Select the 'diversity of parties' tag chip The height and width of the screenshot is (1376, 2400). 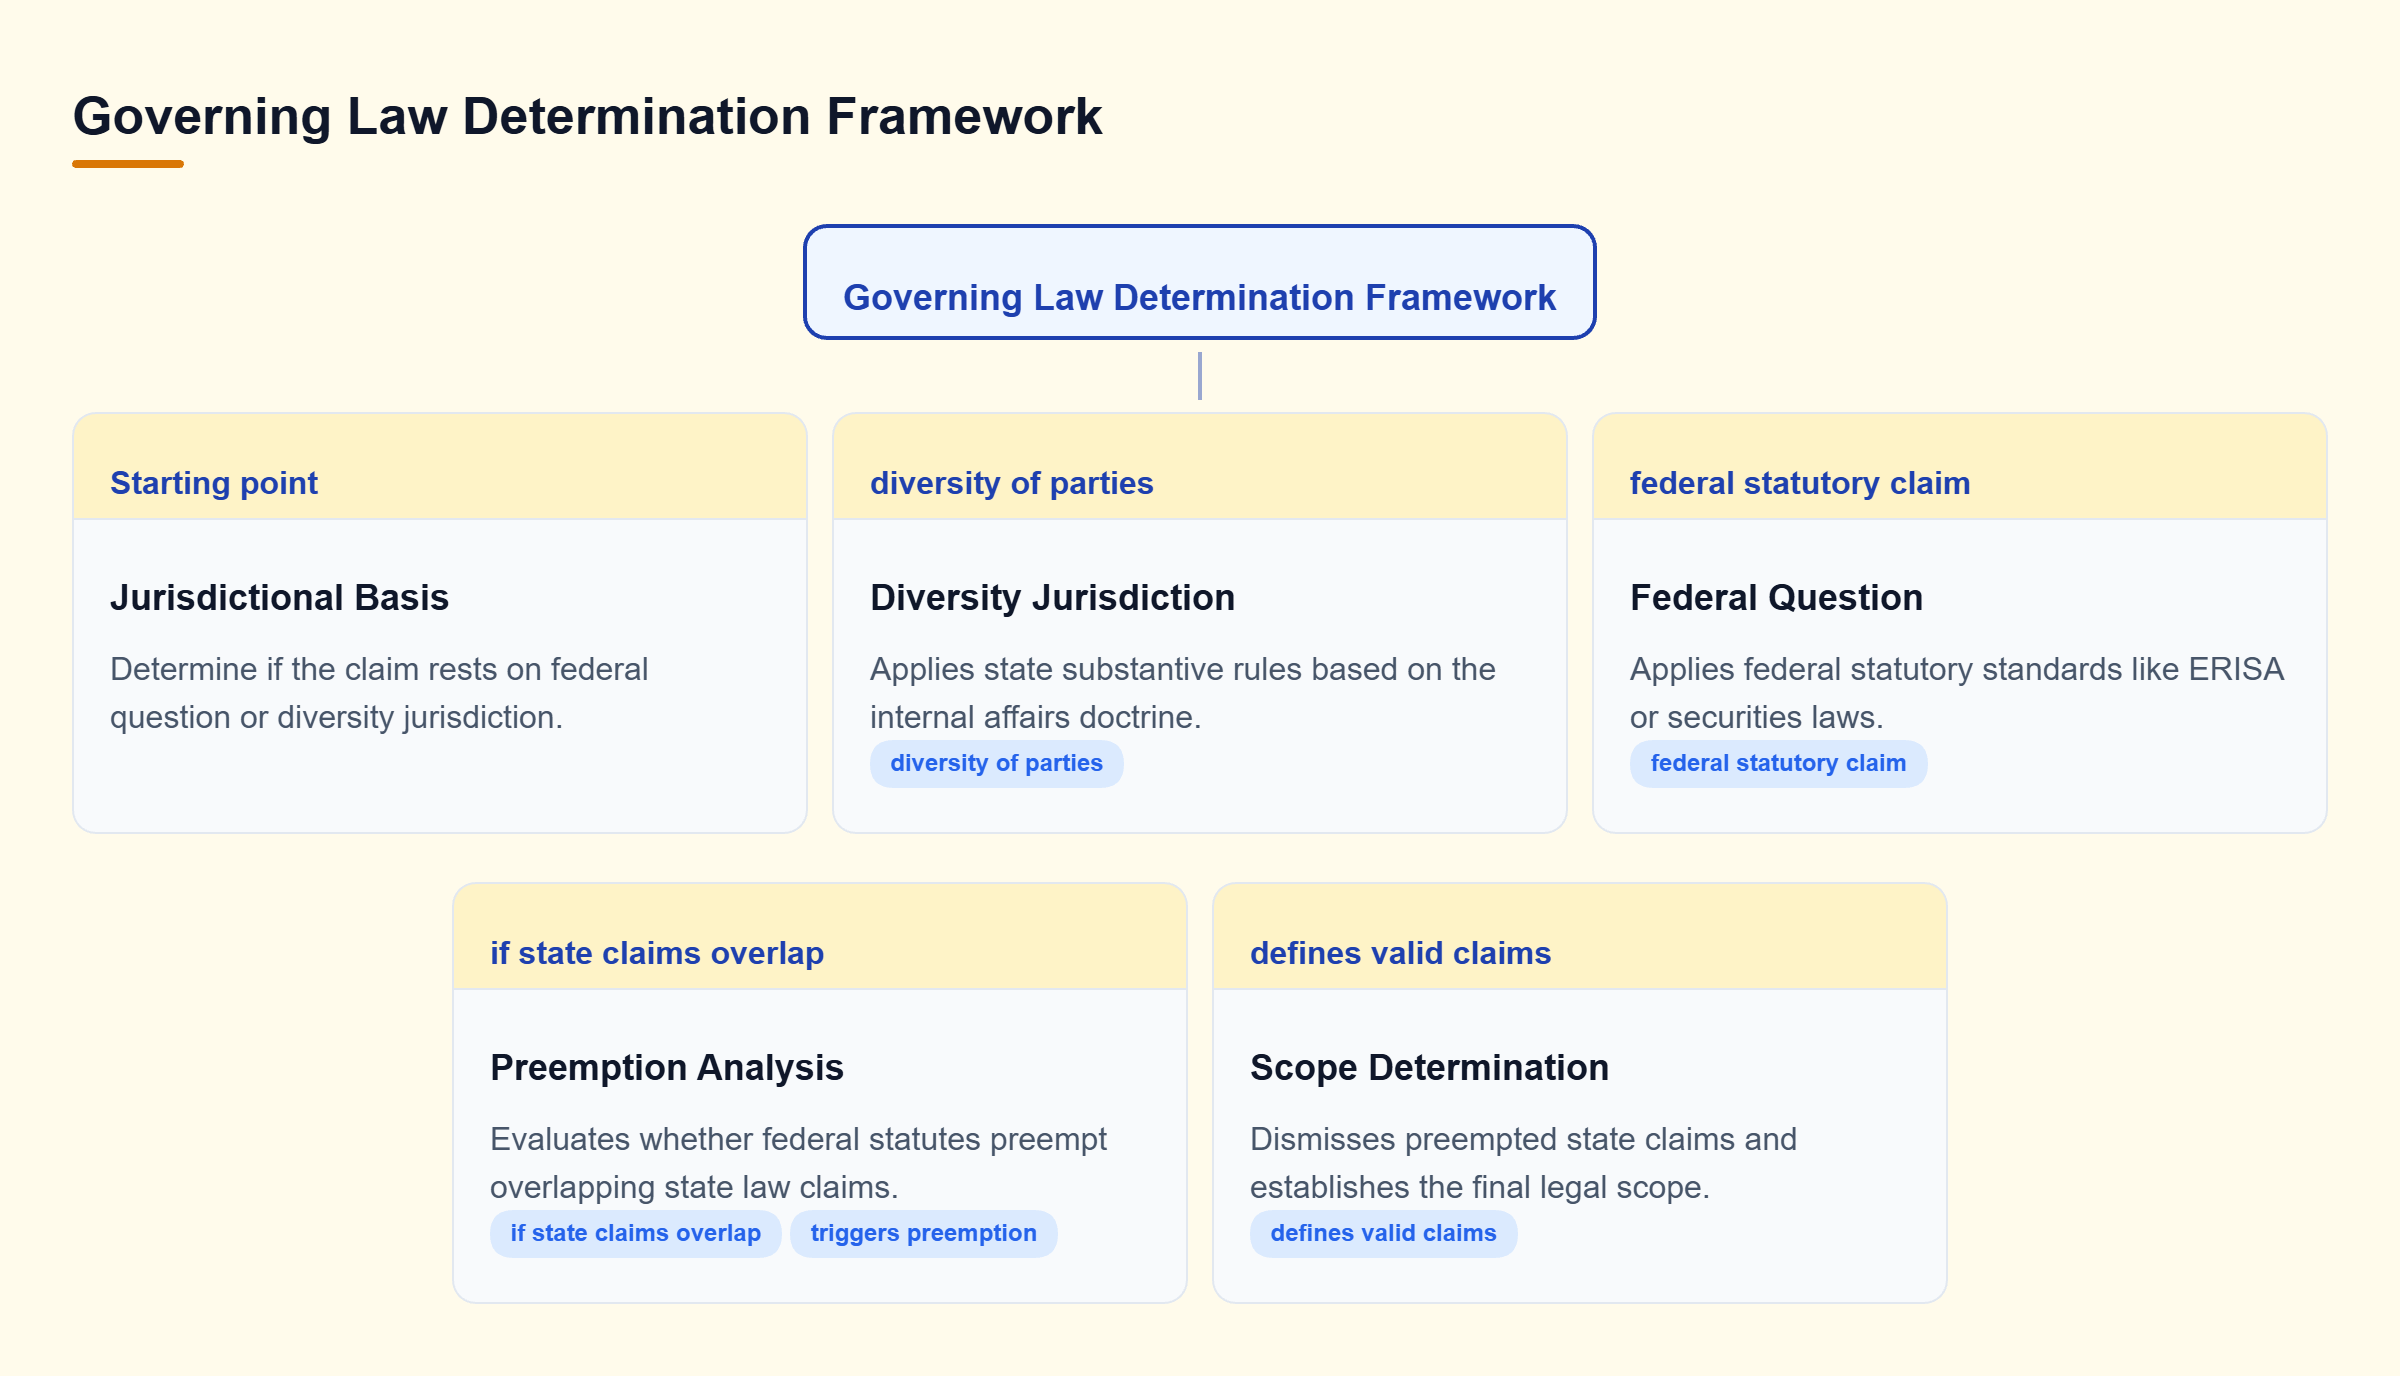coord(996,763)
